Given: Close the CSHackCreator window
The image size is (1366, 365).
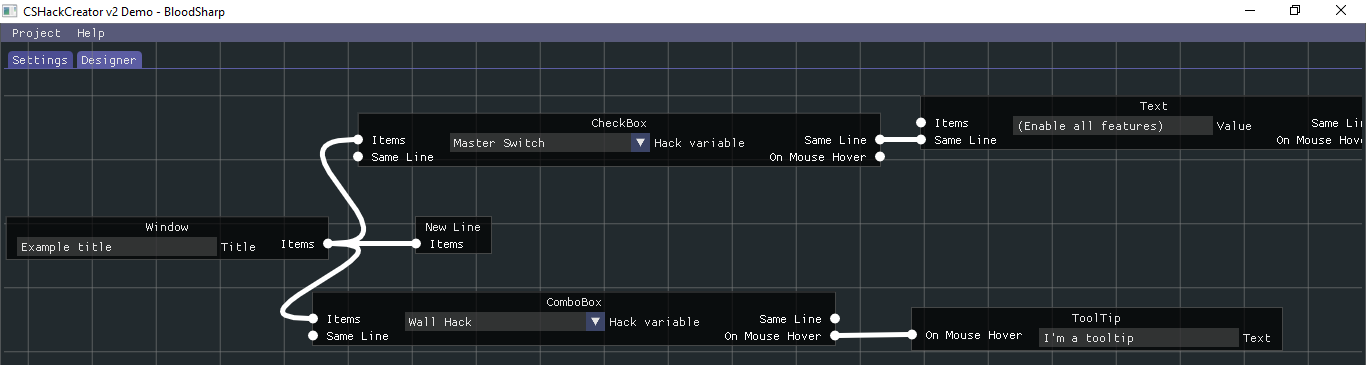Looking at the screenshot, I should (1341, 11).
